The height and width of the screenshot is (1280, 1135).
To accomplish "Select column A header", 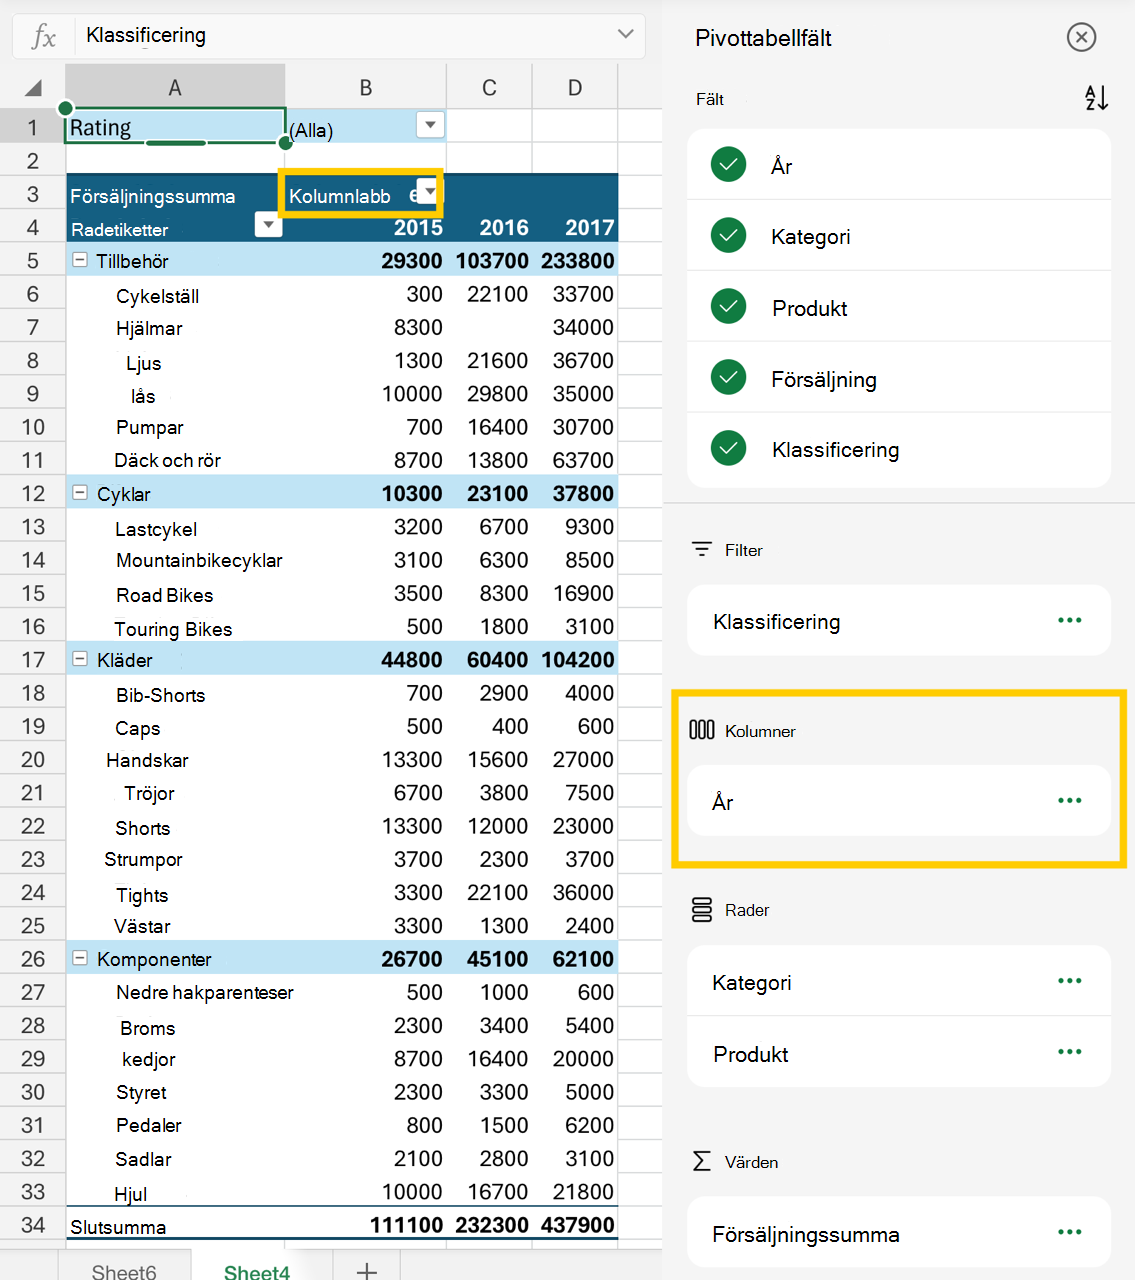I will [175, 88].
